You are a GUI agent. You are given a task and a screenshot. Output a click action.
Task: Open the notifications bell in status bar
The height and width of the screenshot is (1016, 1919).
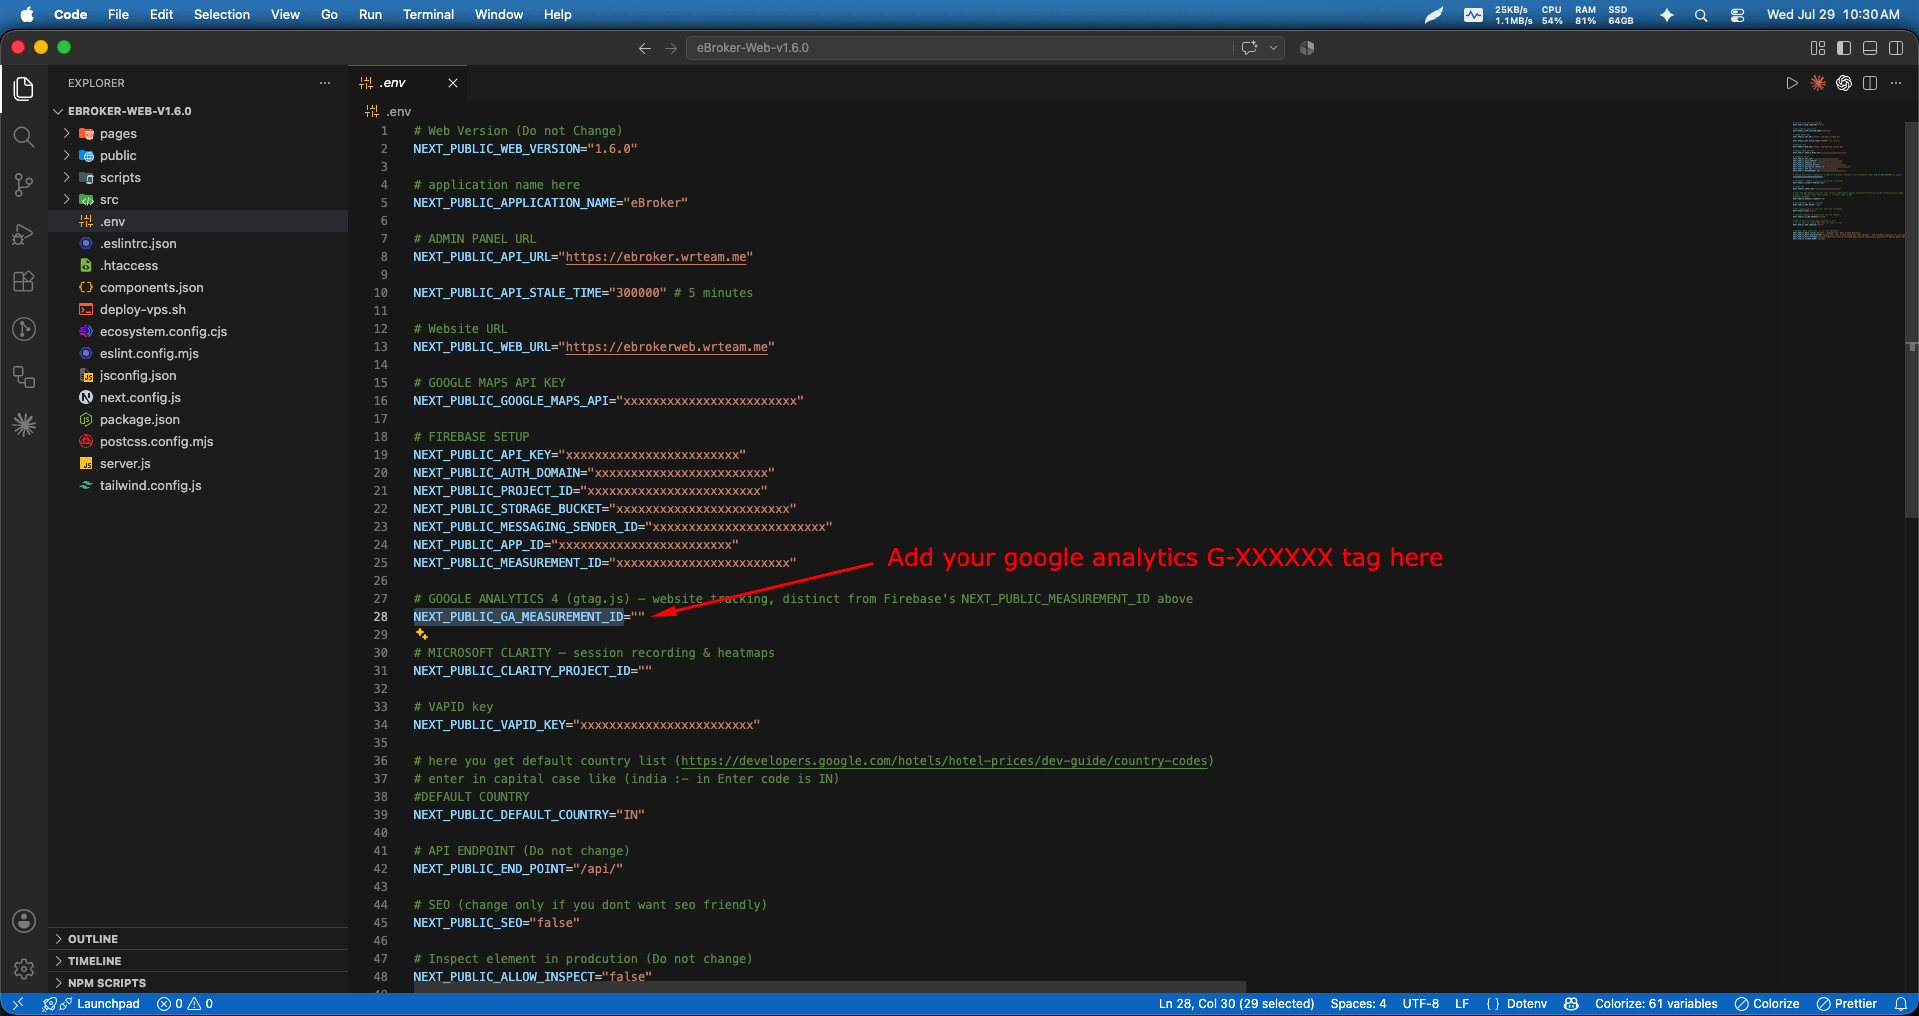(x=1901, y=1004)
